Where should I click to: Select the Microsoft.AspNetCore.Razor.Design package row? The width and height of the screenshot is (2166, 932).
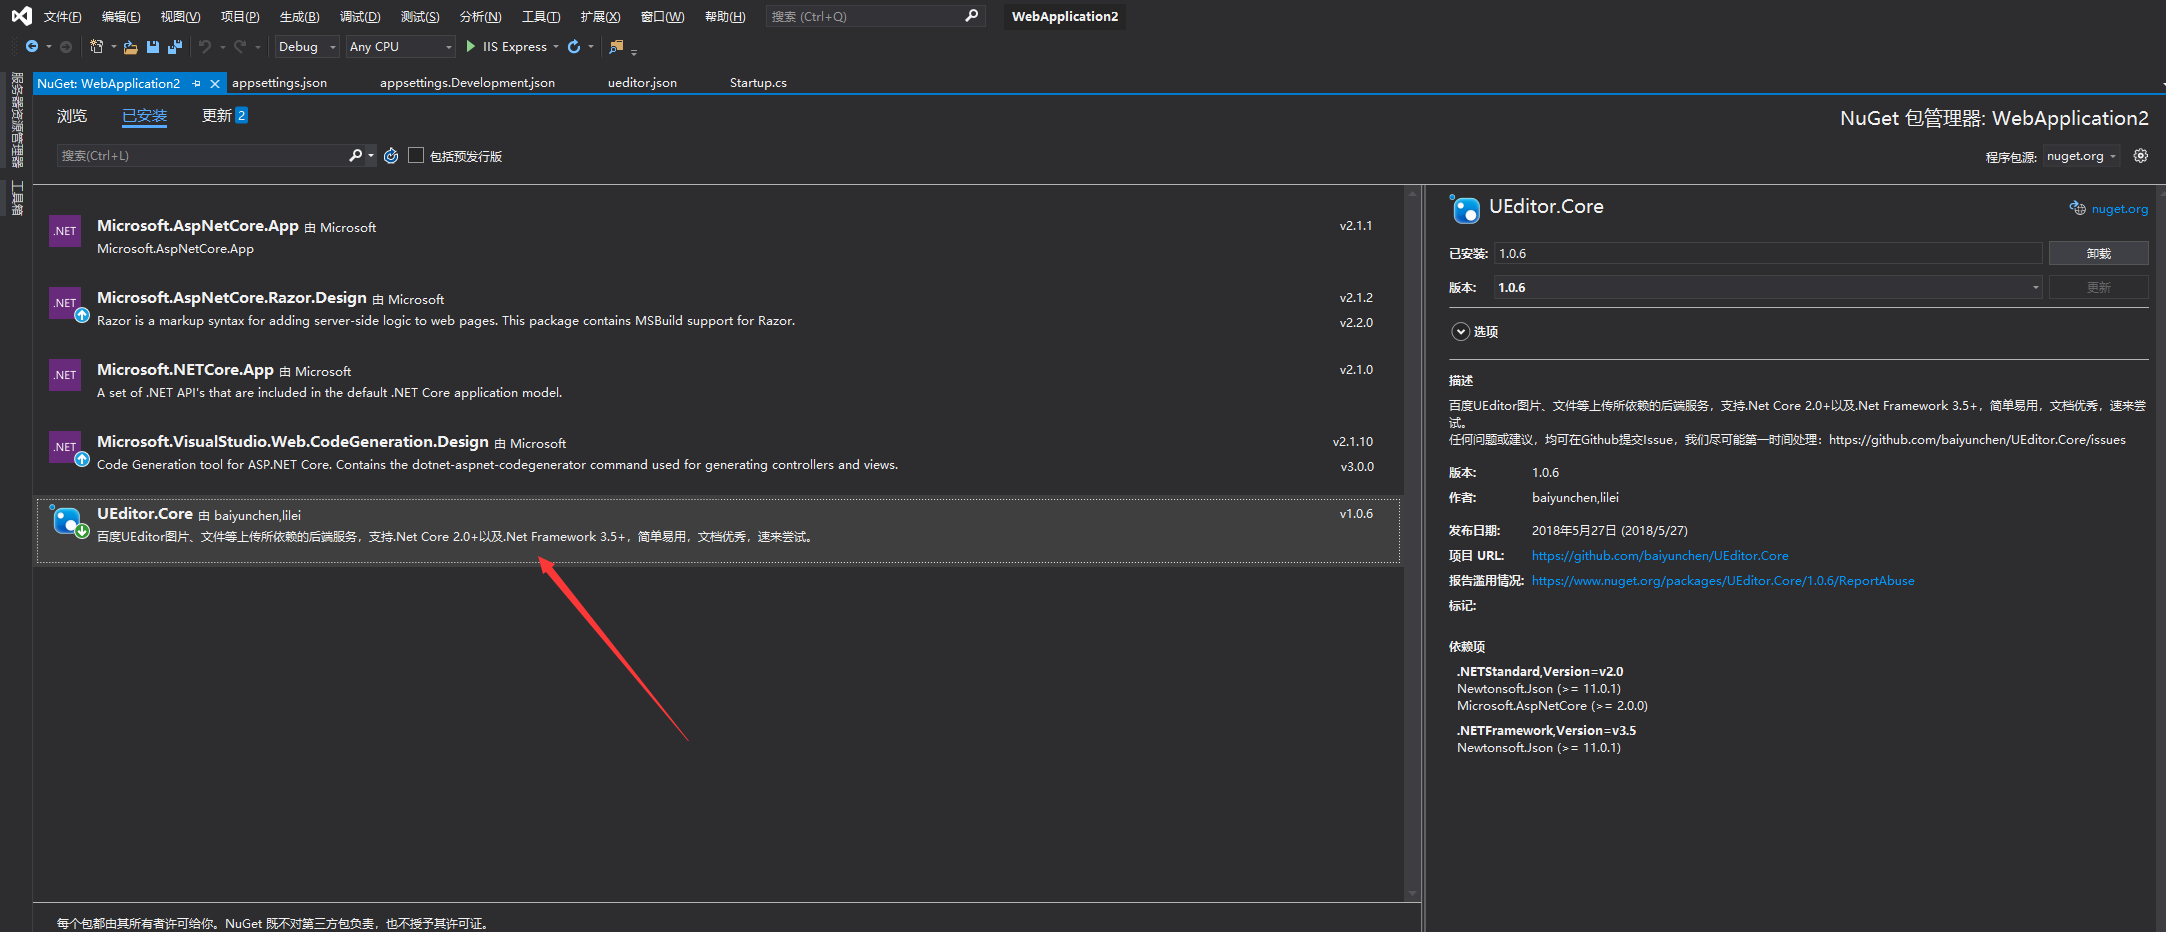[718, 309]
